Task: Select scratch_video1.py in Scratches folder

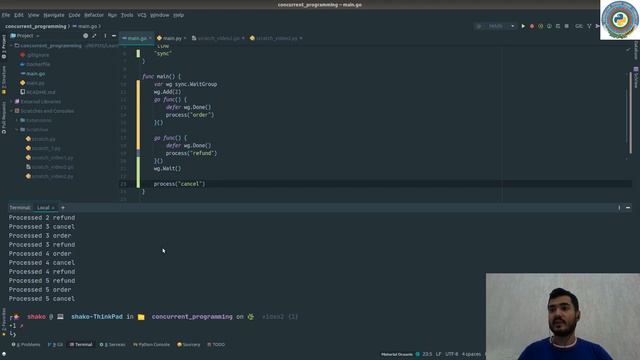Action: [x=52, y=158]
